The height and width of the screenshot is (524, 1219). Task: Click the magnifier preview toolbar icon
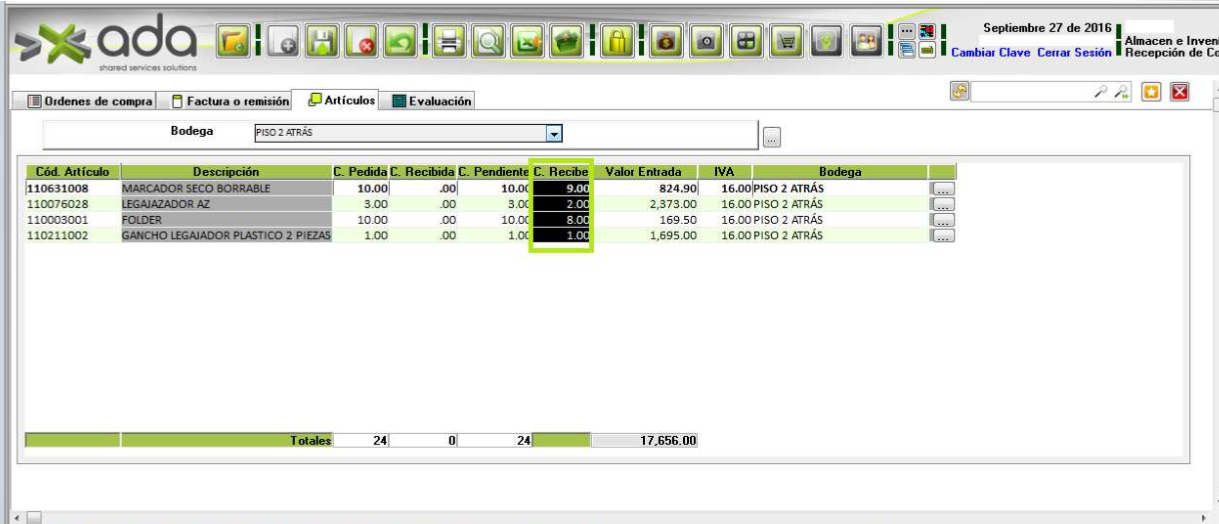489,43
